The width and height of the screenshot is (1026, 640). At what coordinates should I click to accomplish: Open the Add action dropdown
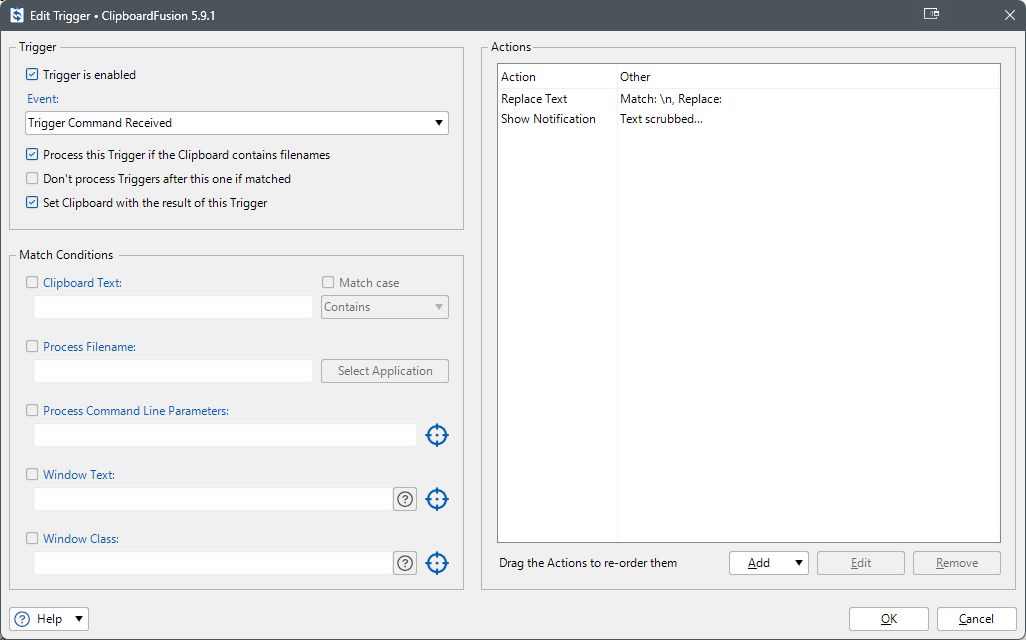point(769,563)
